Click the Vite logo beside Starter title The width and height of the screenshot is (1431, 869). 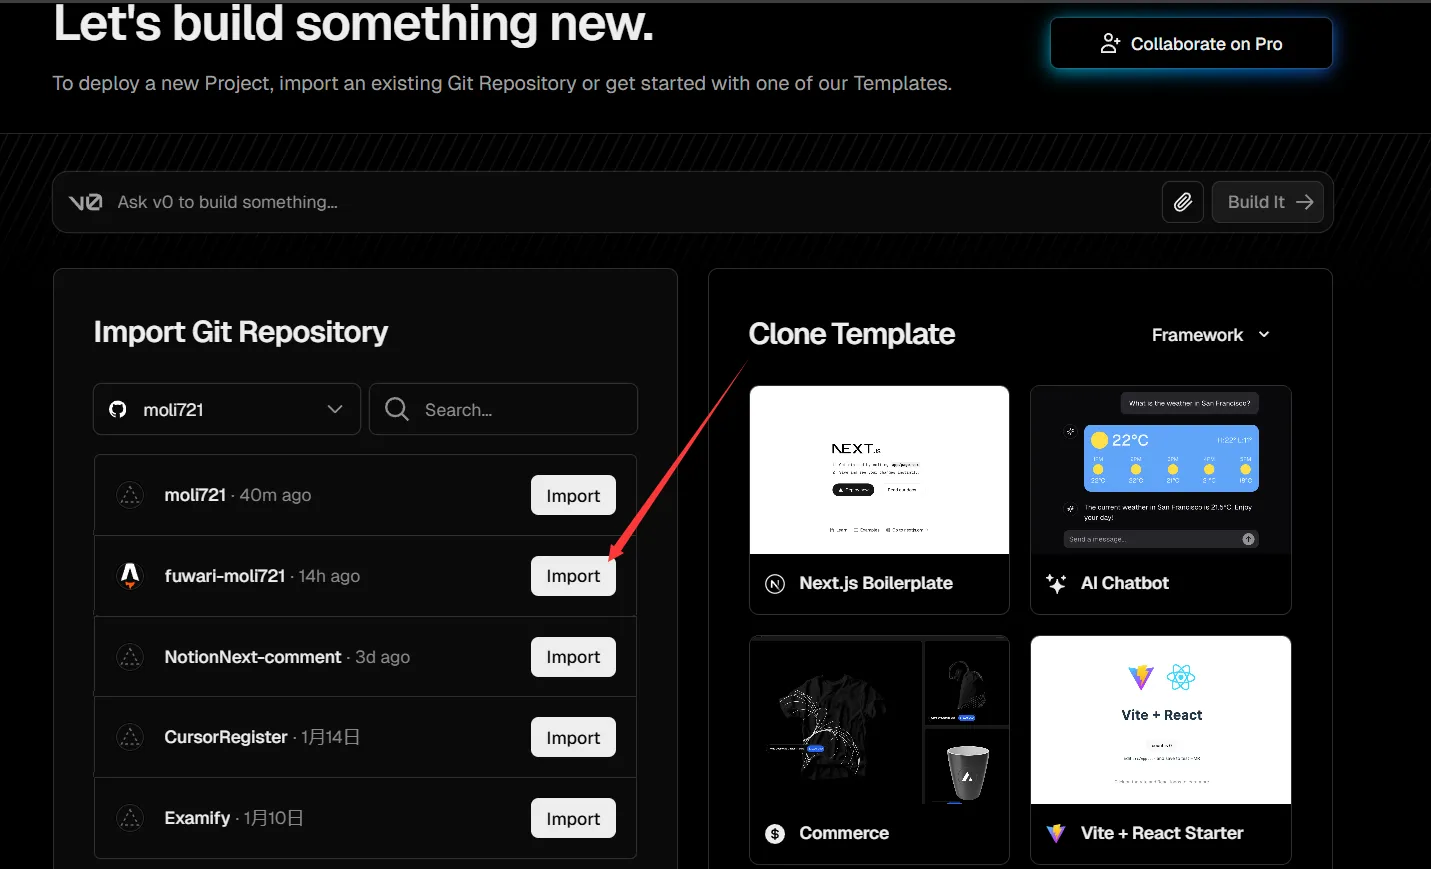1056,833
